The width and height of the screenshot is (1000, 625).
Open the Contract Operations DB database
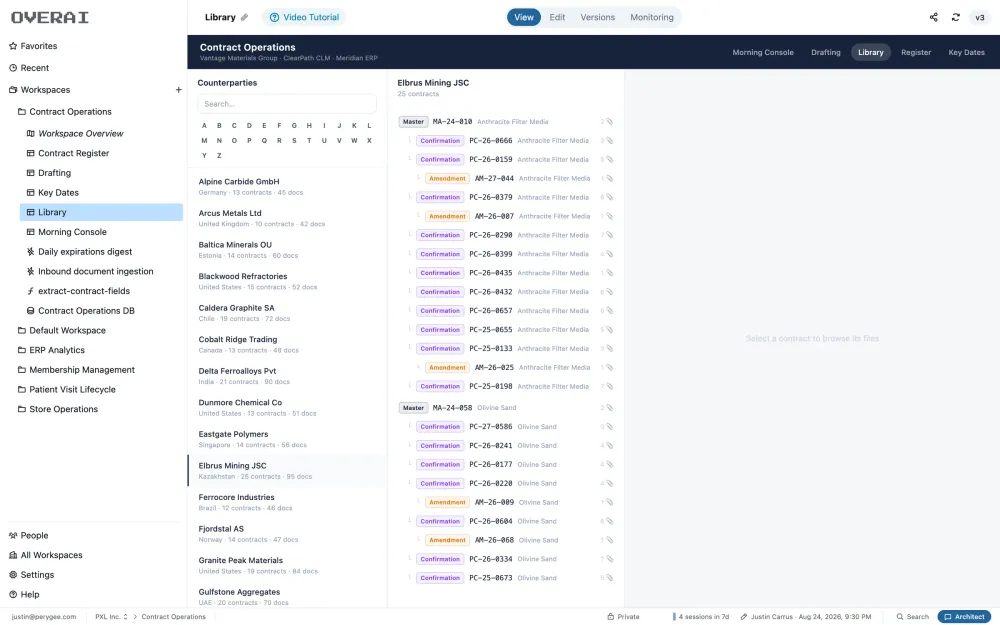(x=86, y=311)
